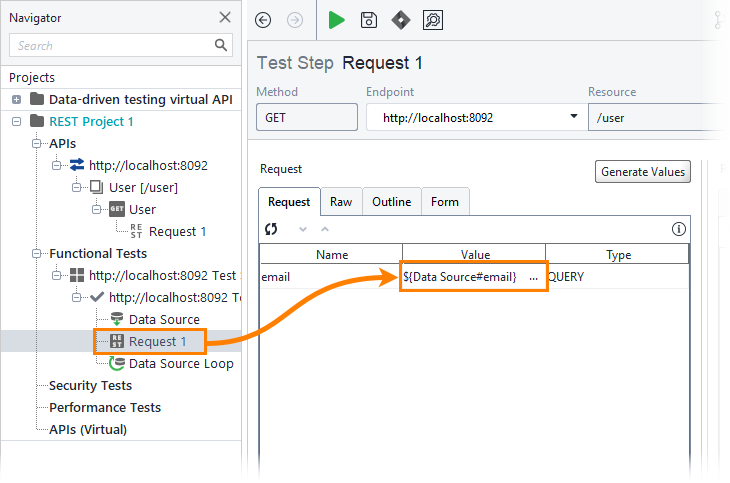Click the Type column header
This screenshot has width=730, height=483.
tap(617, 254)
